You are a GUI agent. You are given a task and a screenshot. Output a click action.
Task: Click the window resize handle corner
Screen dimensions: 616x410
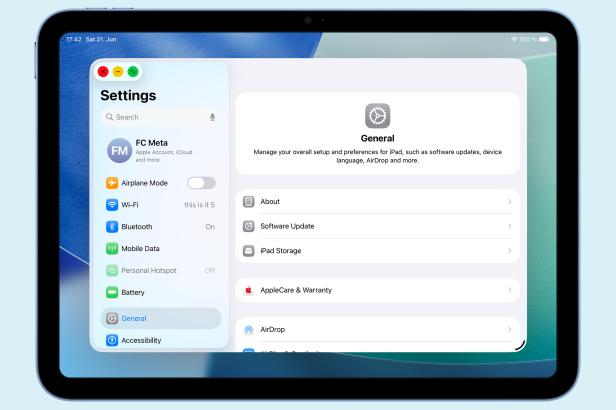tap(520, 345)
